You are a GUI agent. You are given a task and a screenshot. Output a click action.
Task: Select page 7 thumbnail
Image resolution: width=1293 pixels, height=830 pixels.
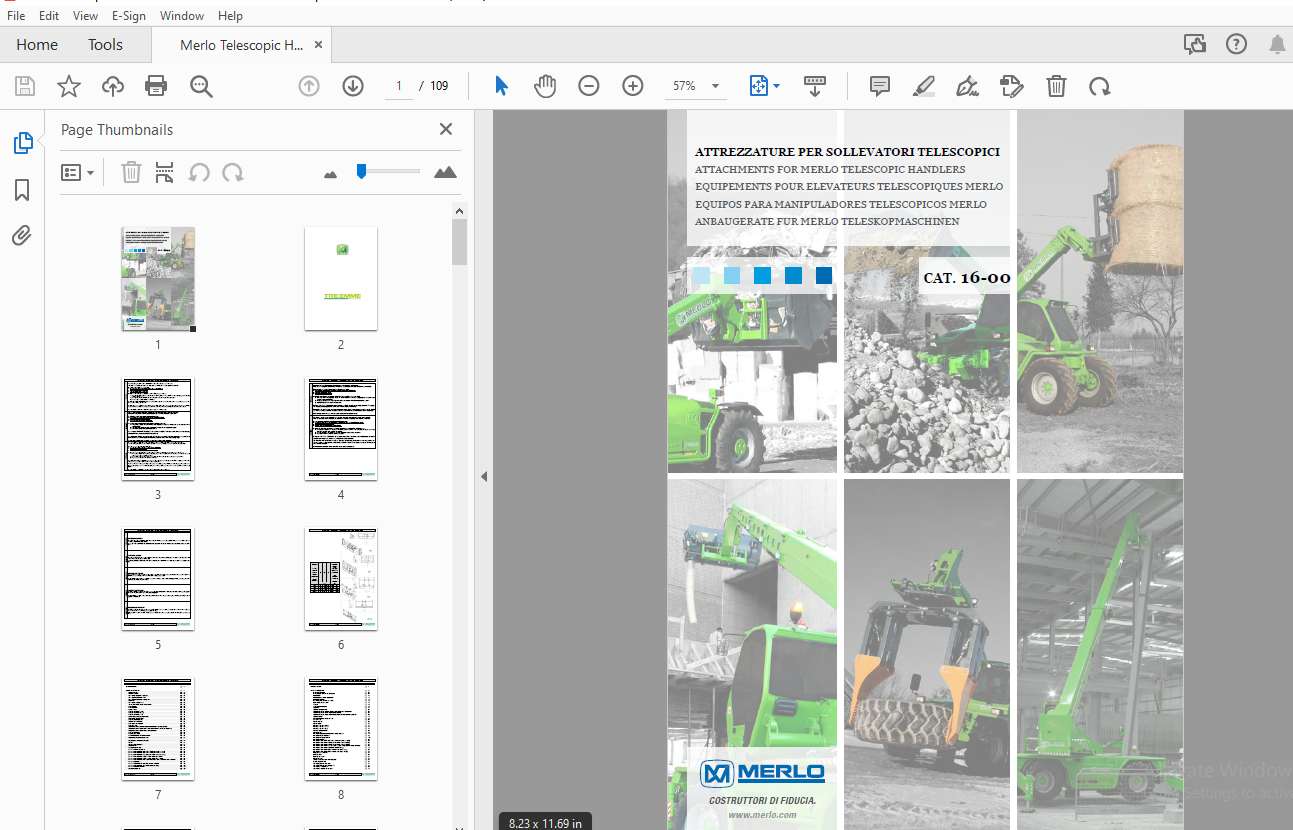(158, 729)
